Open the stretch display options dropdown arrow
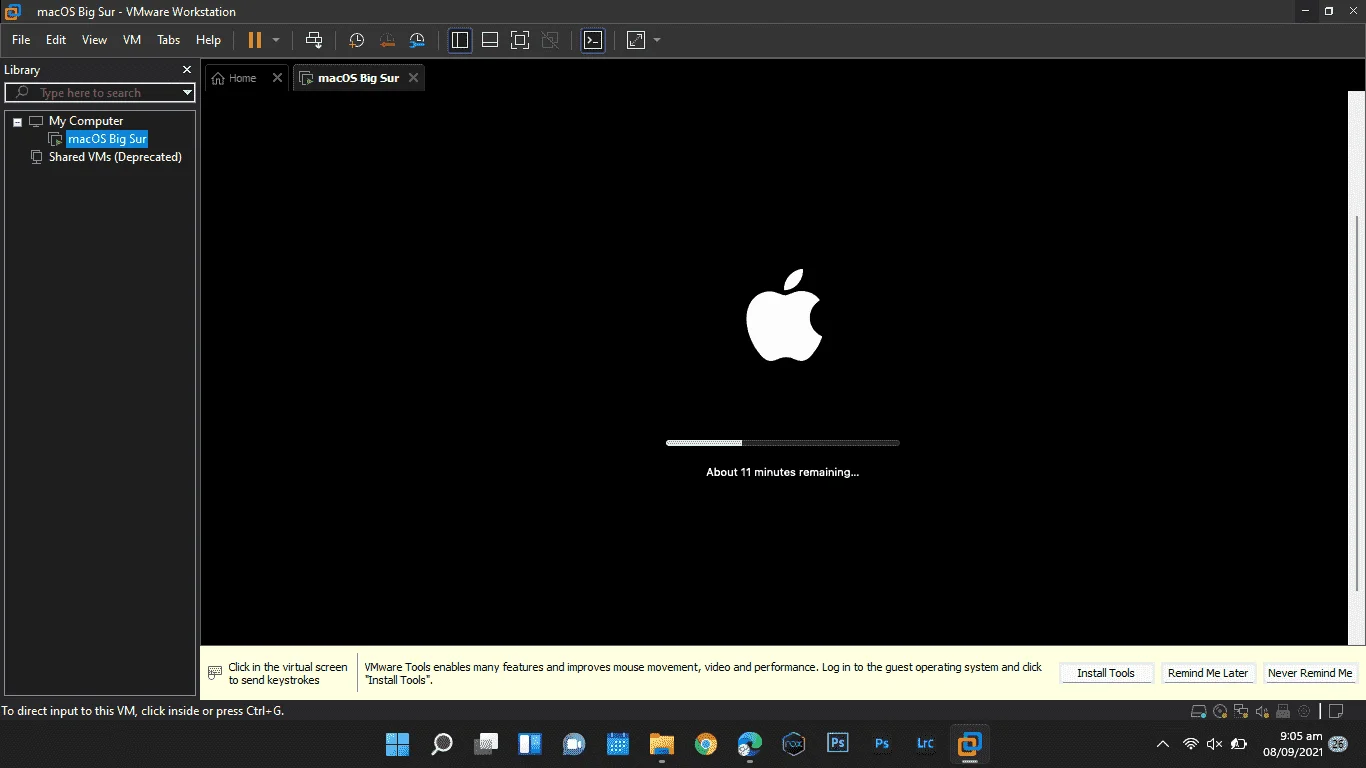 [x=657, y=40]
